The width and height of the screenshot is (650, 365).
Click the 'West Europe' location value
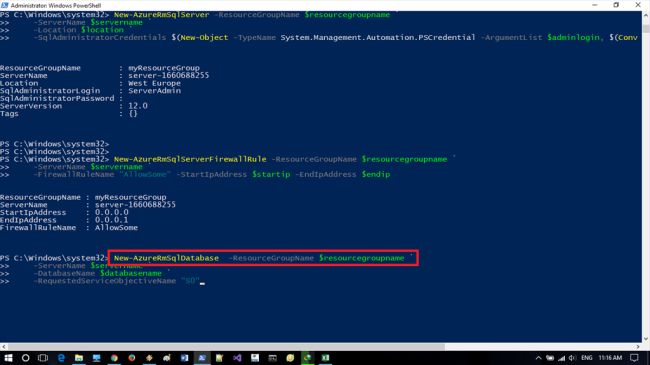pos(154,83)
